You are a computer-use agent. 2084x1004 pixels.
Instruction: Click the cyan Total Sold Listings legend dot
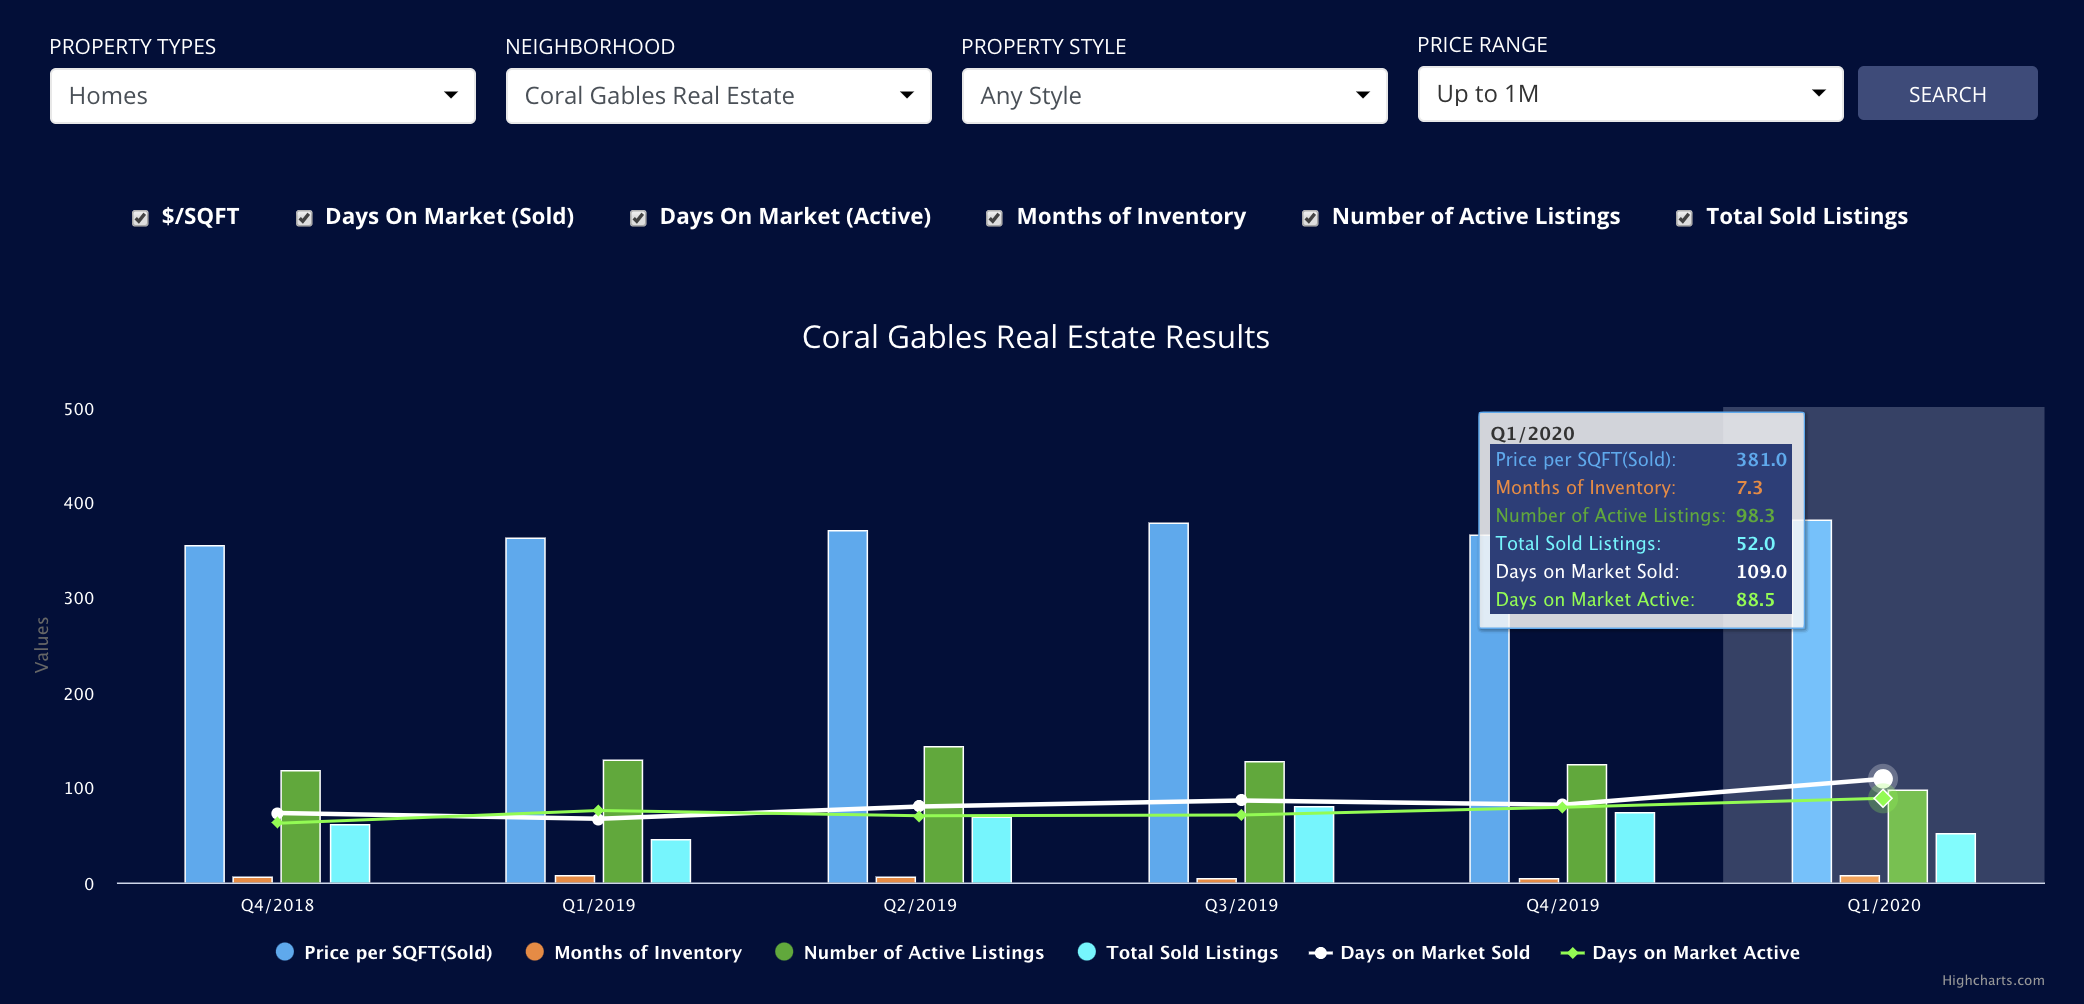(1087, 952)
